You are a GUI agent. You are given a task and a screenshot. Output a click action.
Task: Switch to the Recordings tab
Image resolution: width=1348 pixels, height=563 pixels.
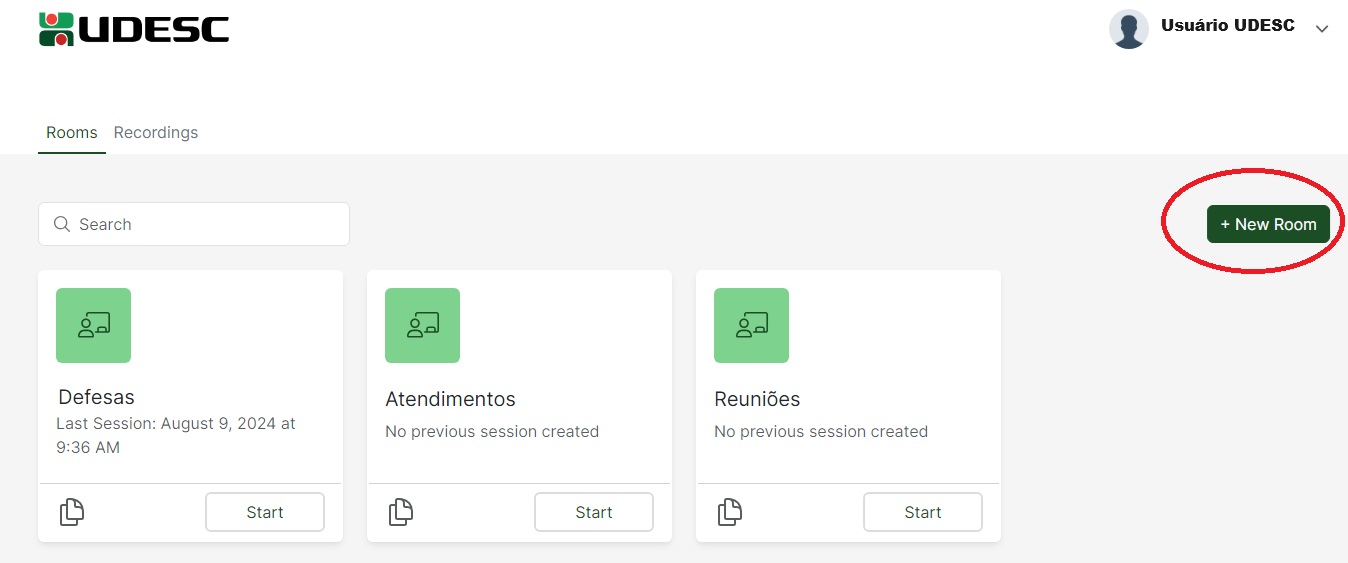click(156, 132)
